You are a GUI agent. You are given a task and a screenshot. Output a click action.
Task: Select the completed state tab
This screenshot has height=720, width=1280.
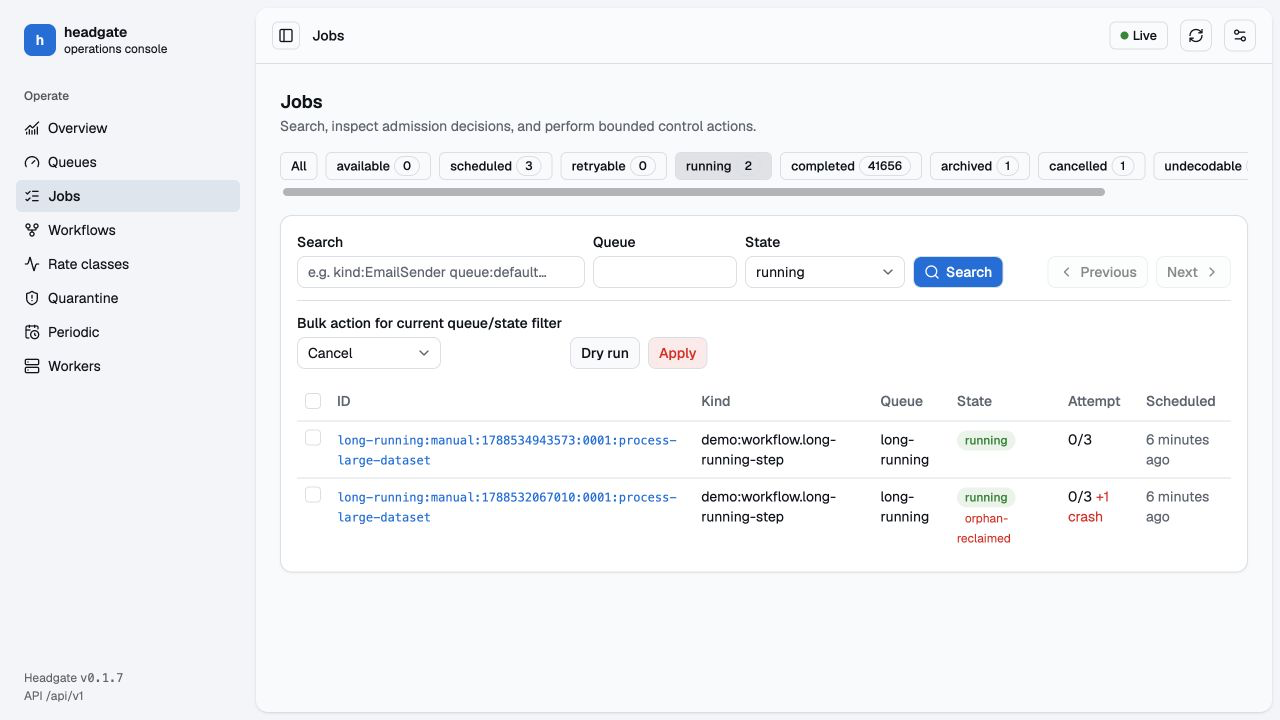point(851,166)
